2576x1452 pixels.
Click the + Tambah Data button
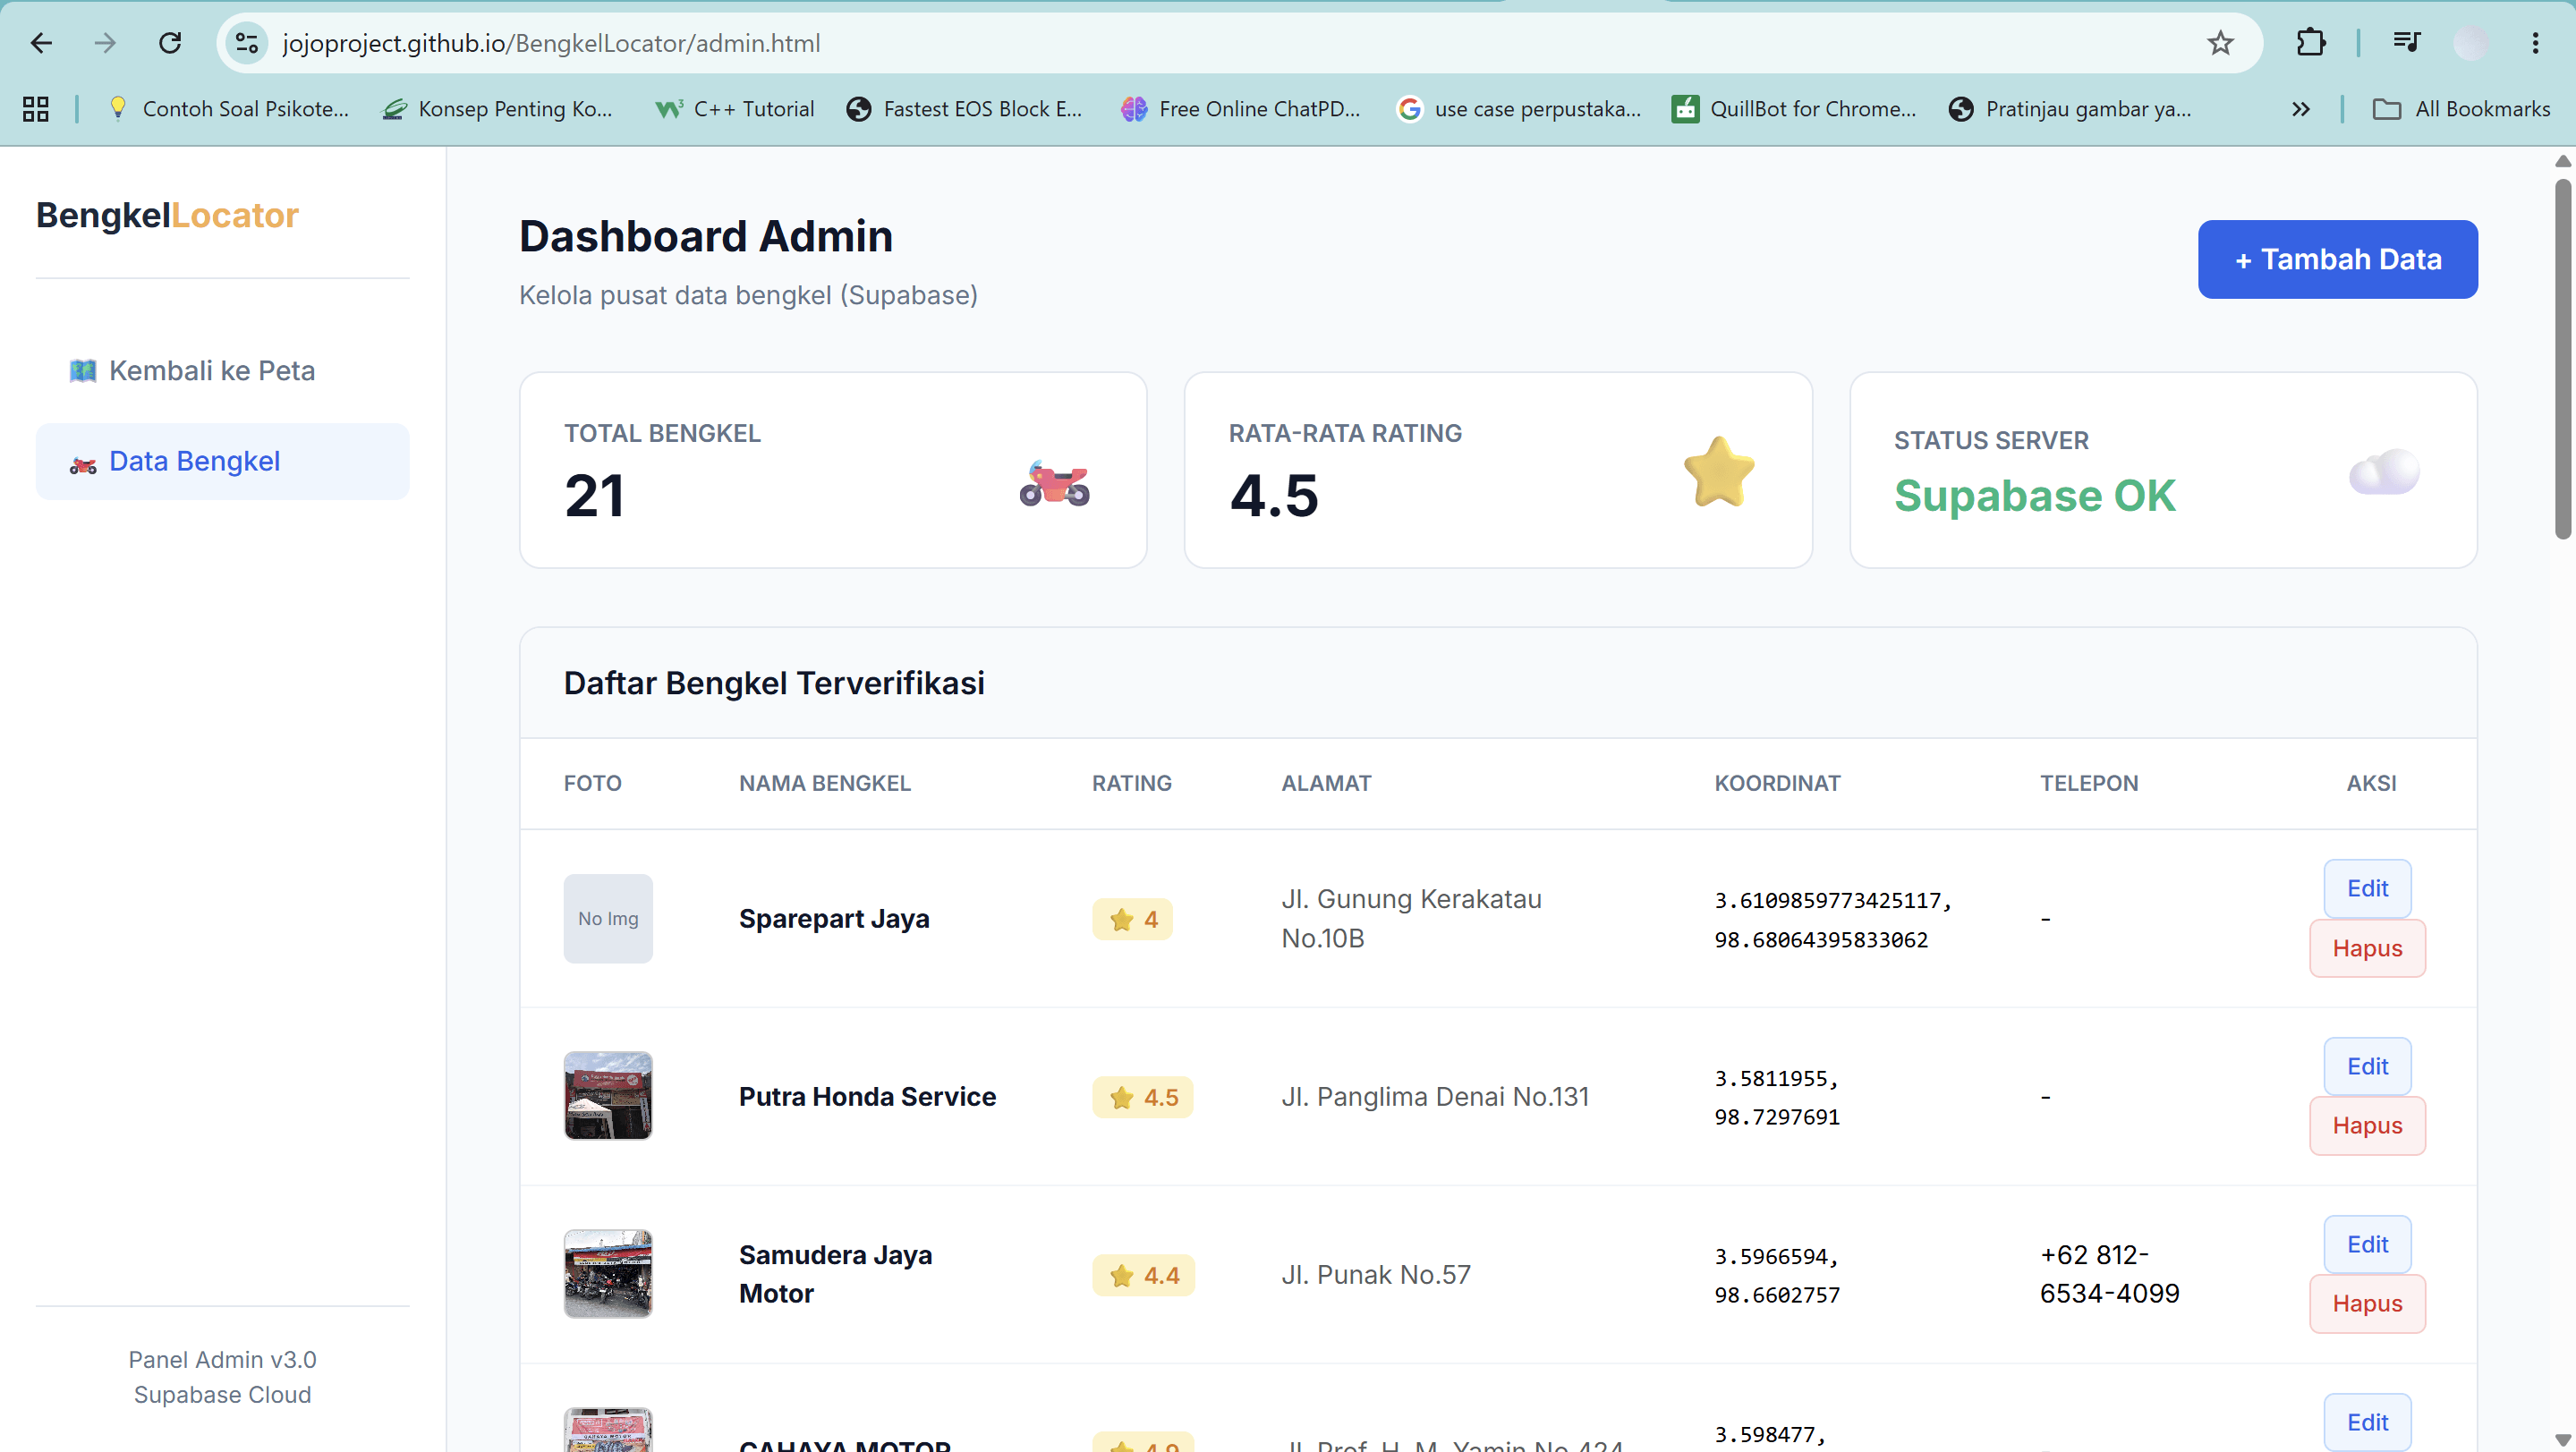click(x=2337, y=259)
